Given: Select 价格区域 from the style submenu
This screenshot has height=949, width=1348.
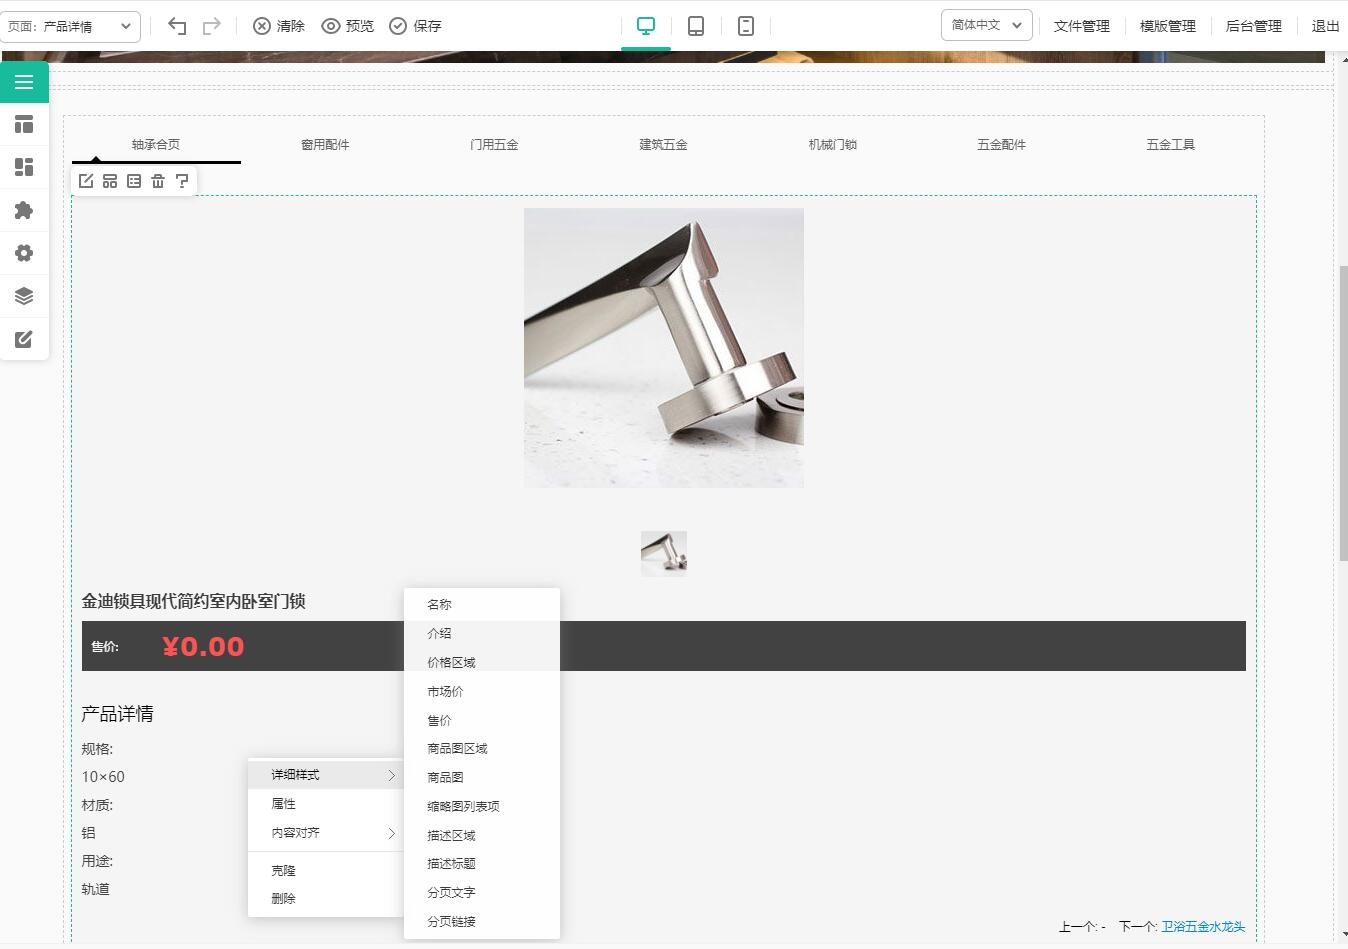Looking at the screenshot, I should click(452, 662).
